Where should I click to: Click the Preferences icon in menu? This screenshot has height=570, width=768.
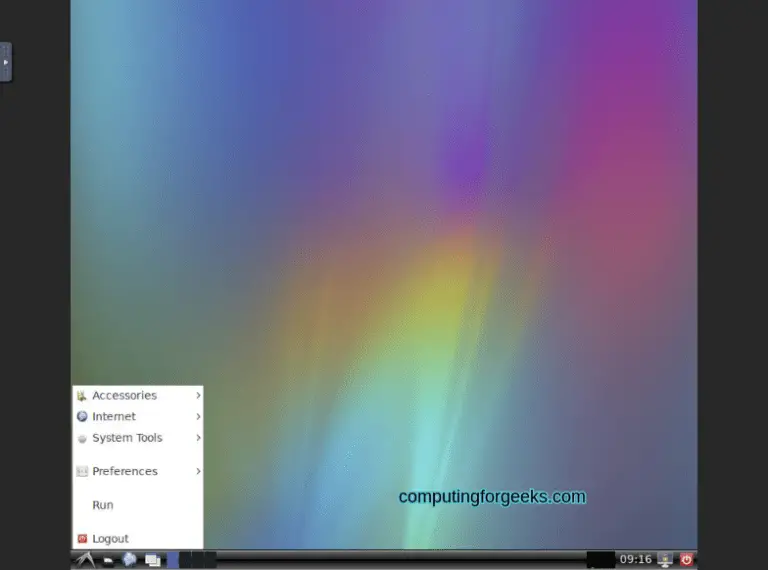[x=82, y=471]
